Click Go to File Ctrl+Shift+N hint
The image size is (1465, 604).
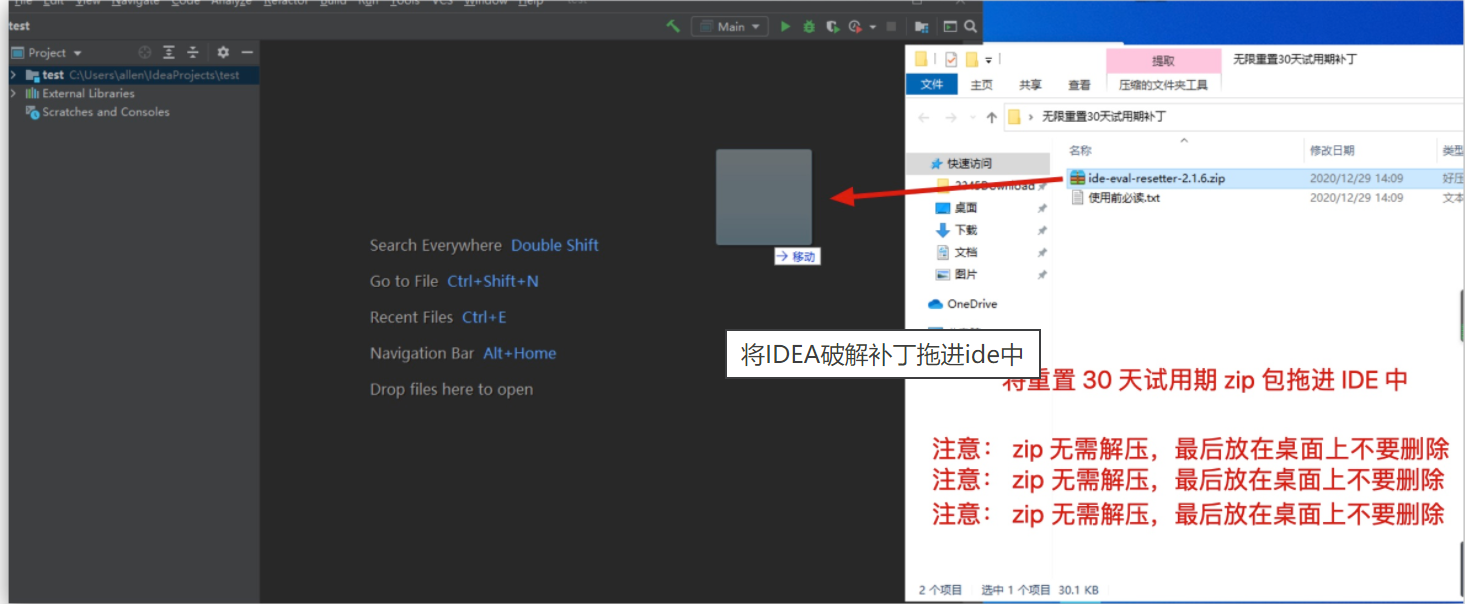(x=454, y=281)
